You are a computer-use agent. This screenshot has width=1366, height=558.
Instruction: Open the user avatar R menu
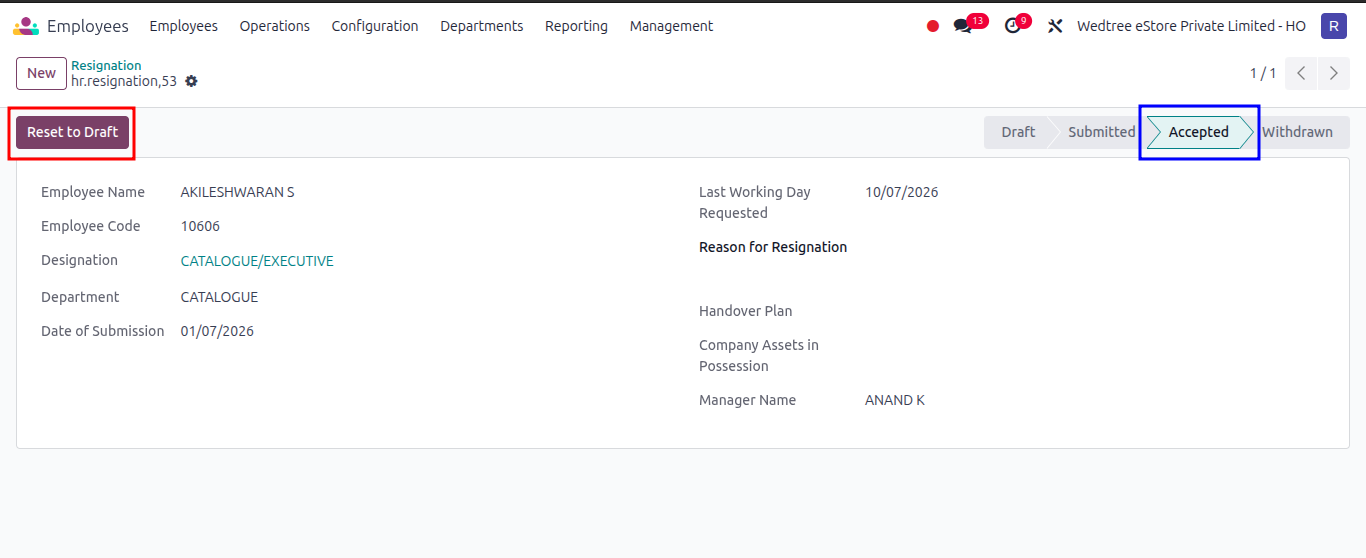[x=1333, y=26]
